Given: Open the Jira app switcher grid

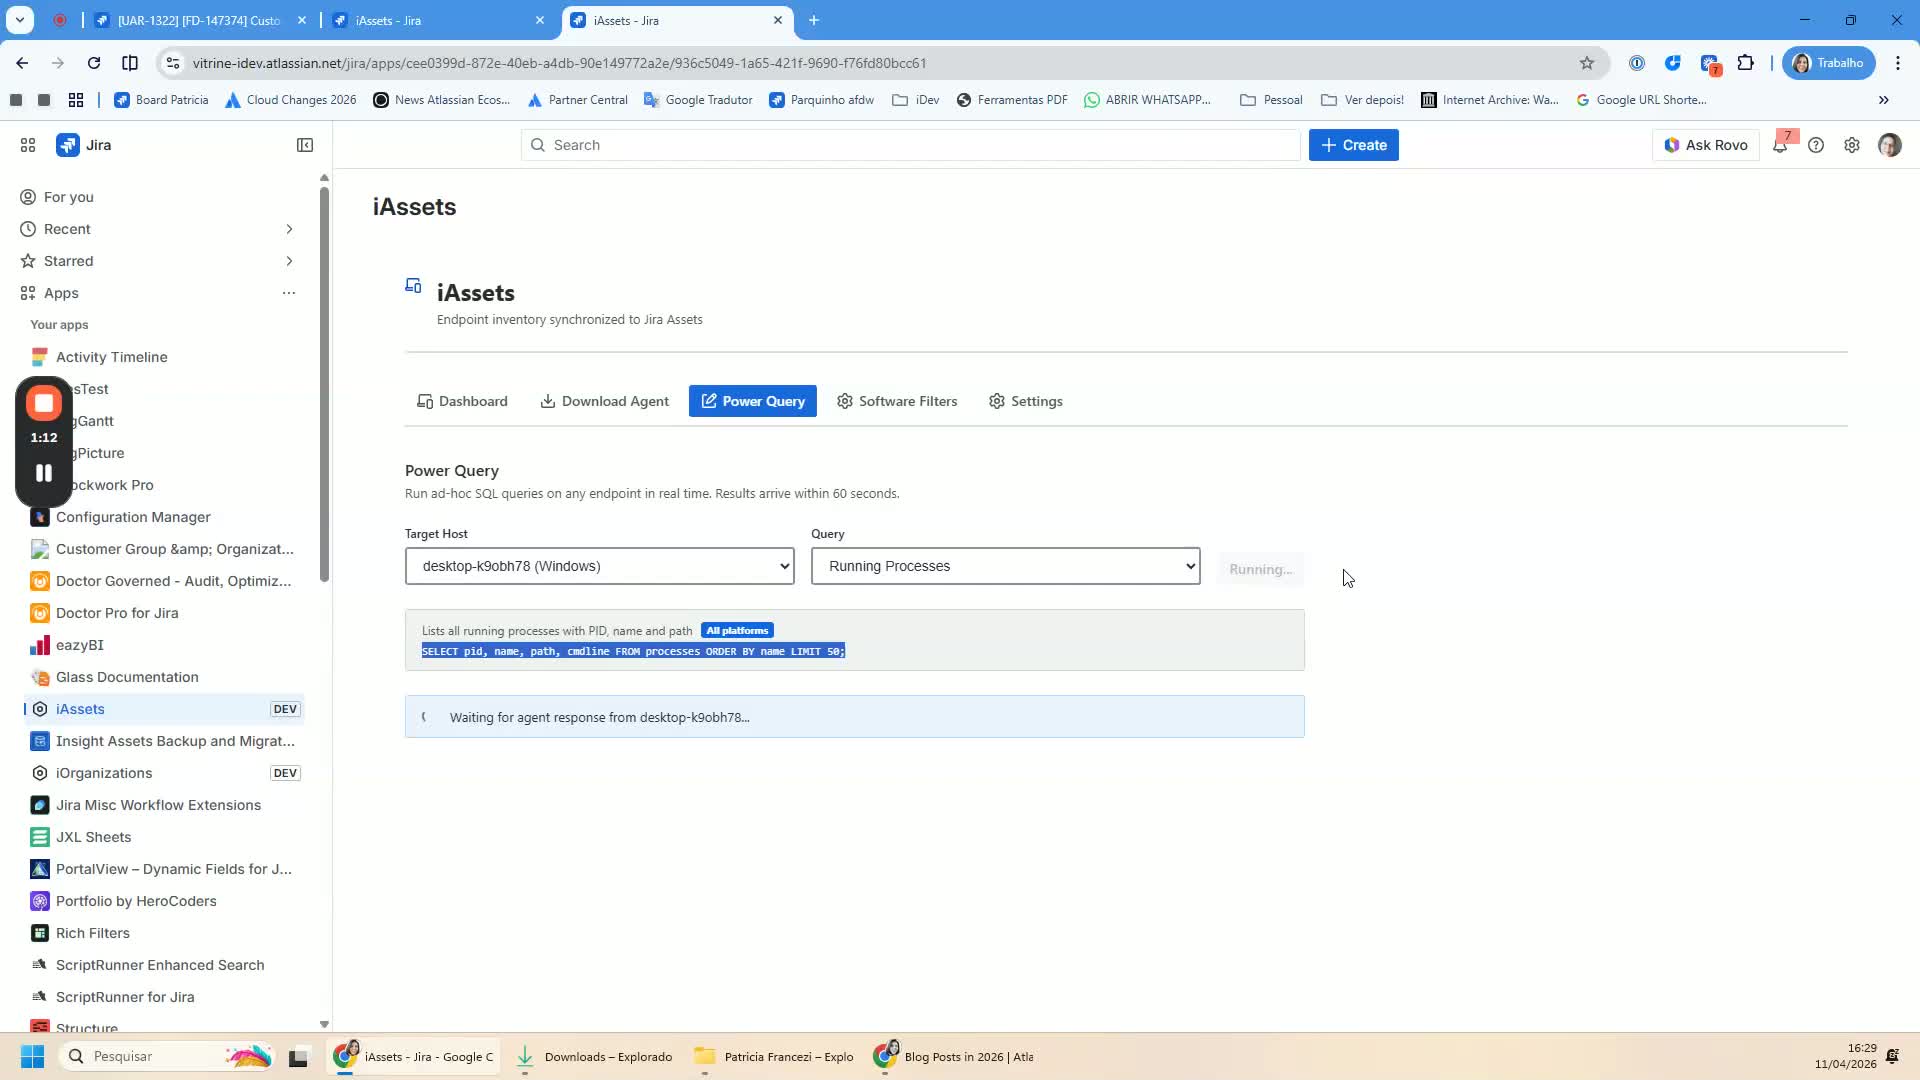Looking at the screenshot, I should click(28, 145).
